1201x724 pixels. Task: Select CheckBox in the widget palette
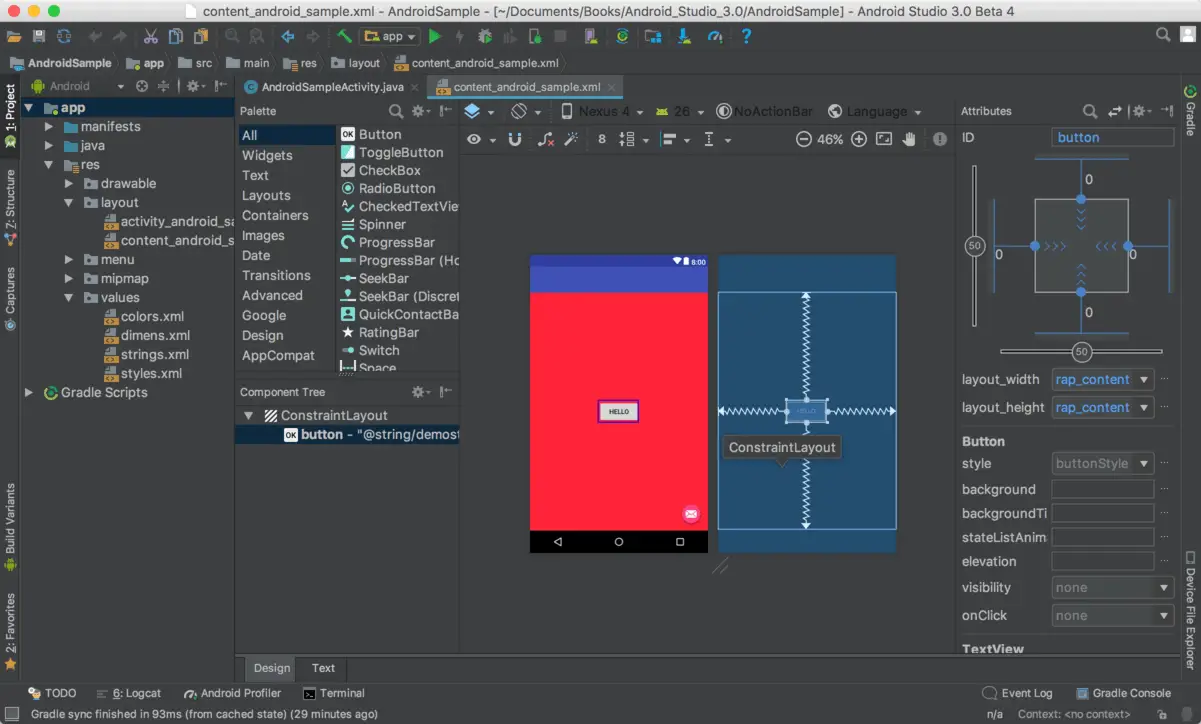[389, 171]
